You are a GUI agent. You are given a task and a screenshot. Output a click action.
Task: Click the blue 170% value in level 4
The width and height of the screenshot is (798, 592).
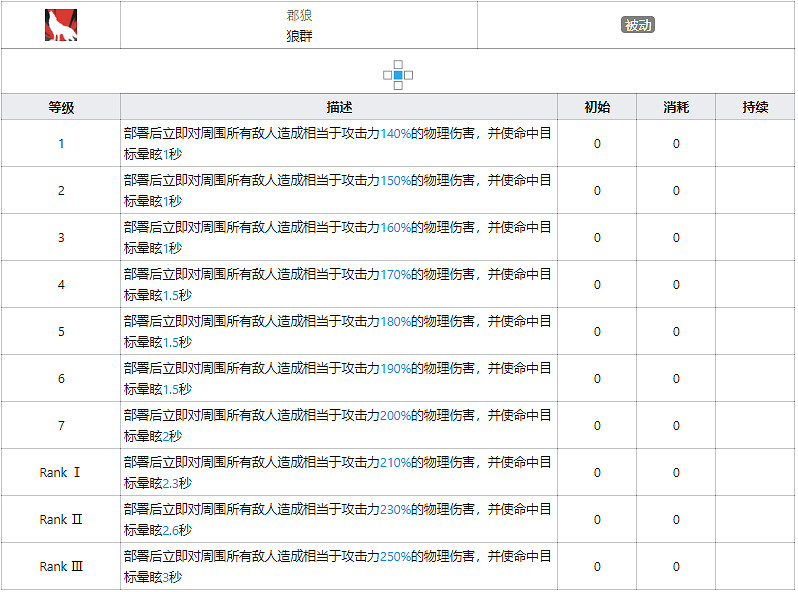(395, 274)
